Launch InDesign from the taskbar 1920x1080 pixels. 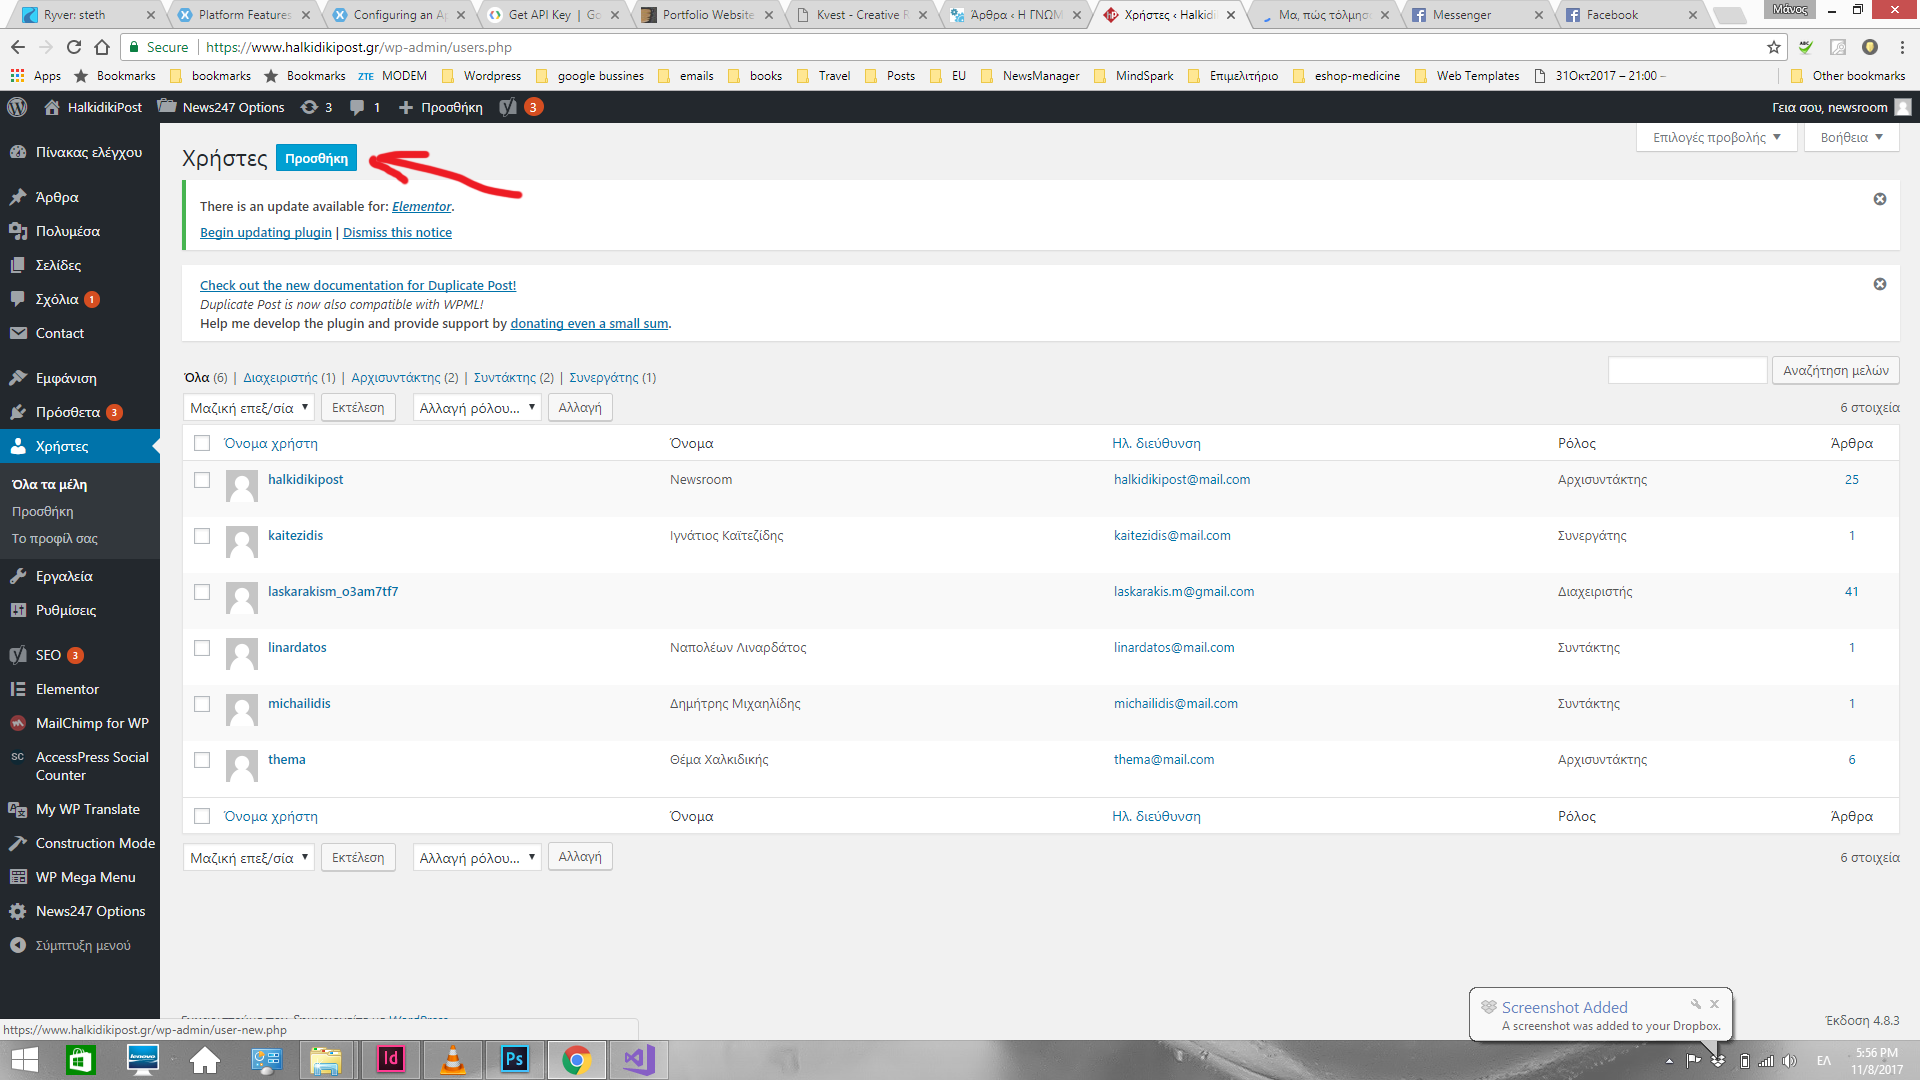pyautogui.click(x=390, y=1059)
